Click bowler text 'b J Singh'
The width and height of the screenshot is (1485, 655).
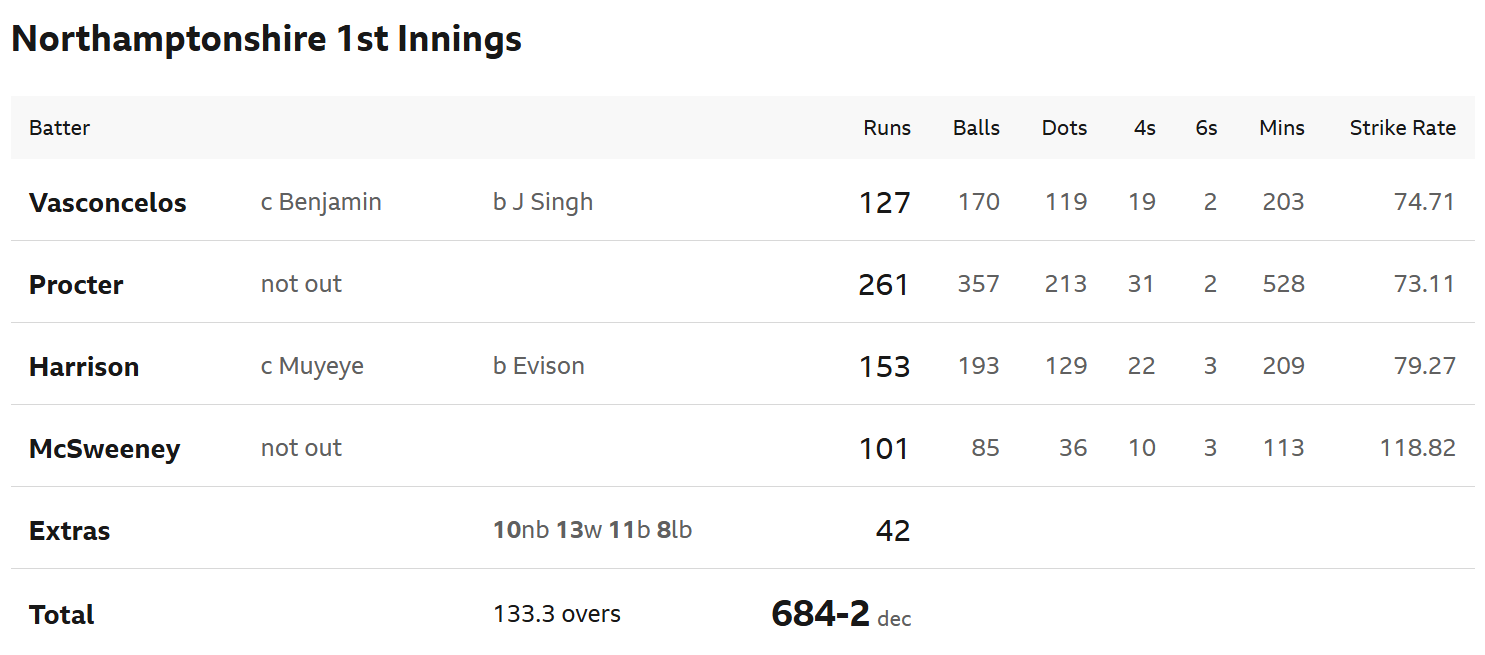[x=543, y=202]
